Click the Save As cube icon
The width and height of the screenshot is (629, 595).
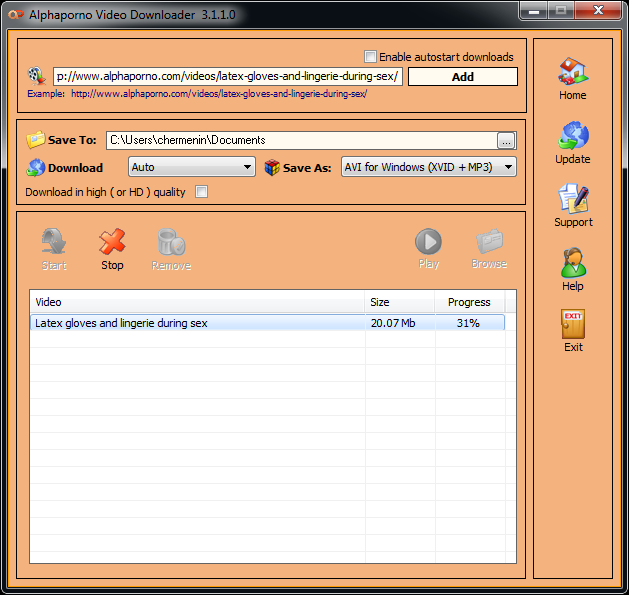(272, 167)
